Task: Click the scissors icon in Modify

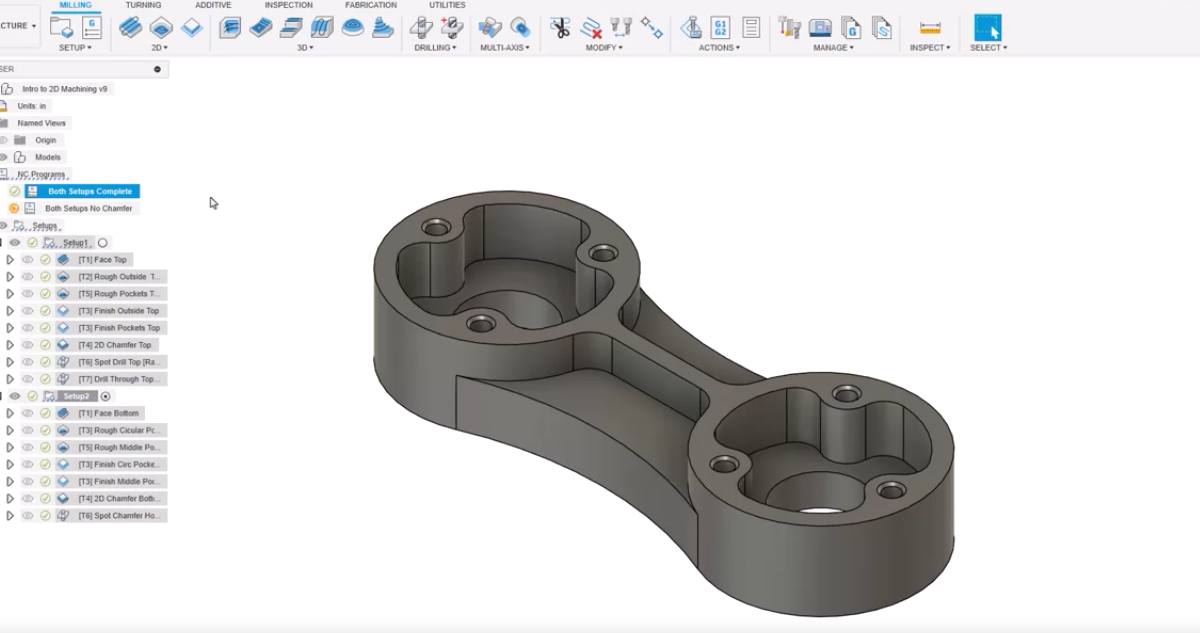Action: click(x=561, y=28)
